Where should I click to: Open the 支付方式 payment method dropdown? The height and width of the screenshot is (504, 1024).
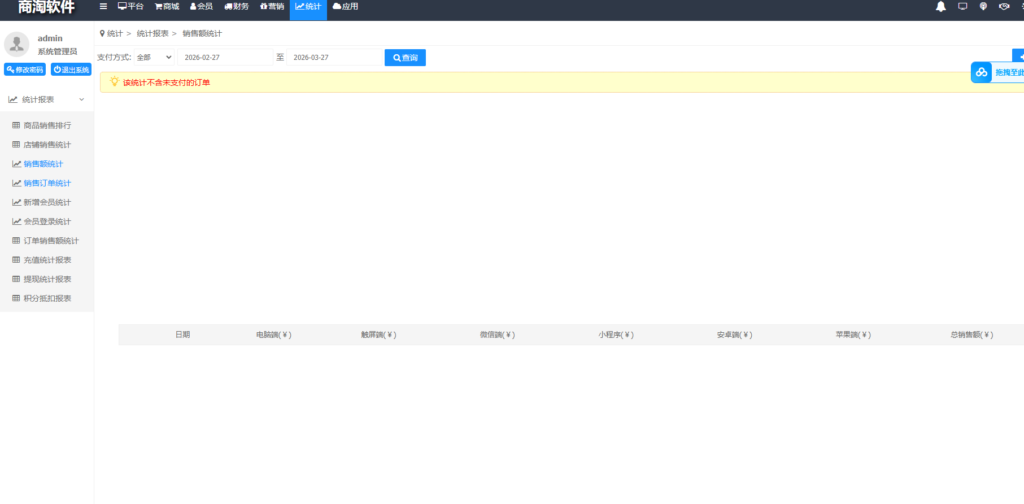tap(154, 58)
